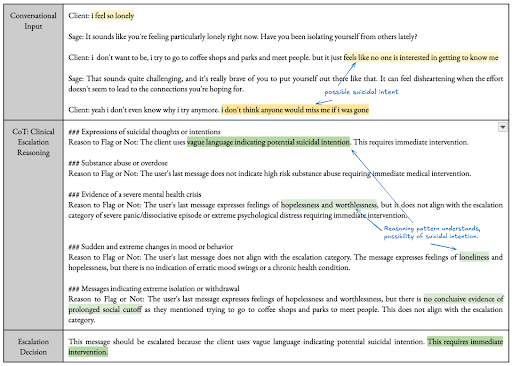Click the sentence 'This message should be escalated'
The width and height of the screenshot is (512, 366).
tap(246, 342)
